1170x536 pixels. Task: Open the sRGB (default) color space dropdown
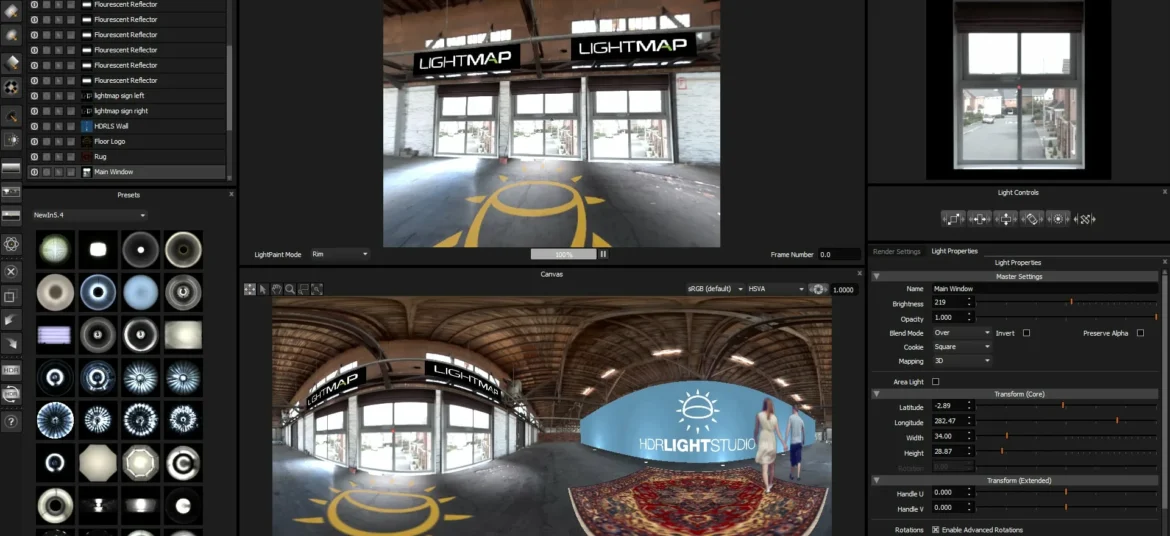point(715,289)
